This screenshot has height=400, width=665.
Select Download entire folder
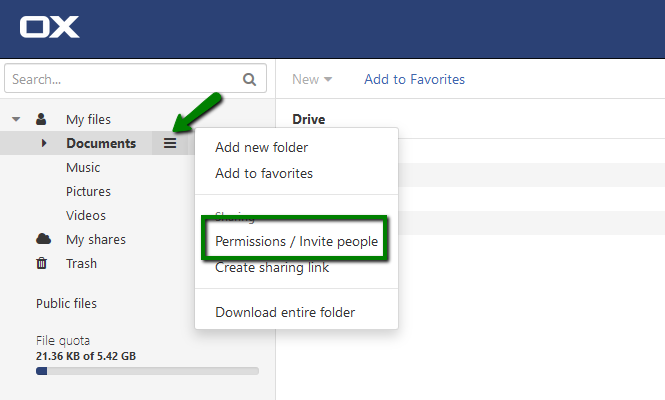point(285,312)
